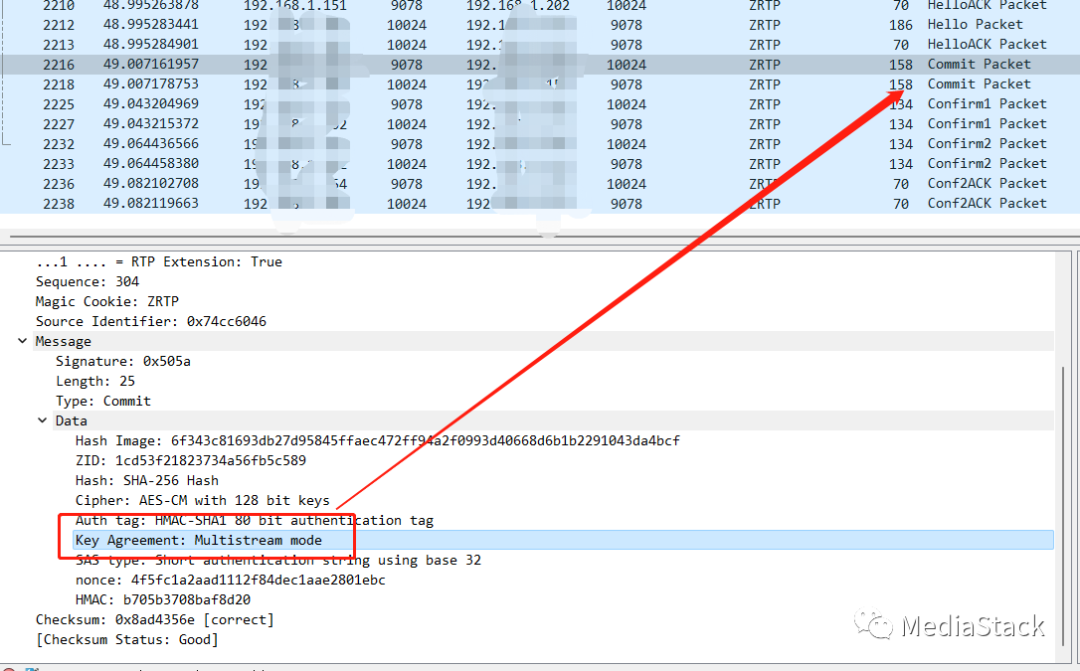This screenshot has width=1080, height=671.
Task: Select the Source Identifier field
Action: 150,322
